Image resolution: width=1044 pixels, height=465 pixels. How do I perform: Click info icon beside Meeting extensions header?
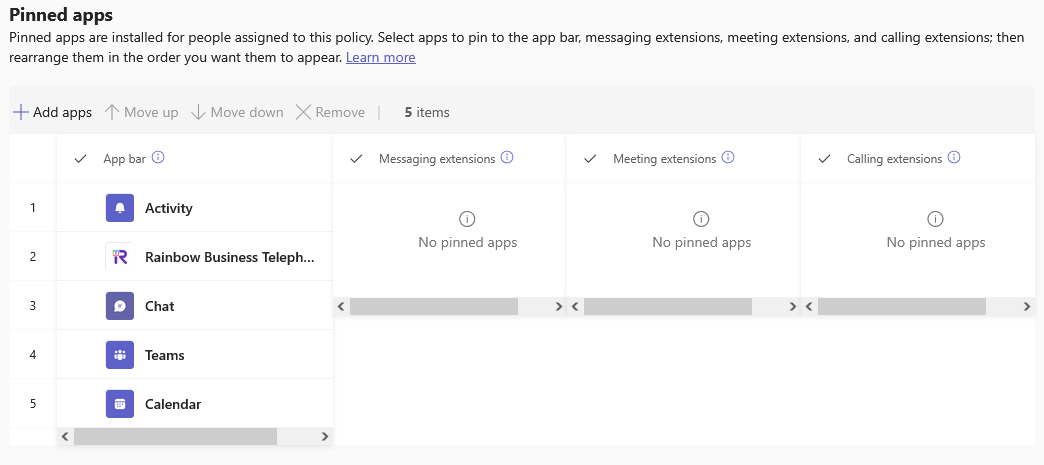click(728, 158)
